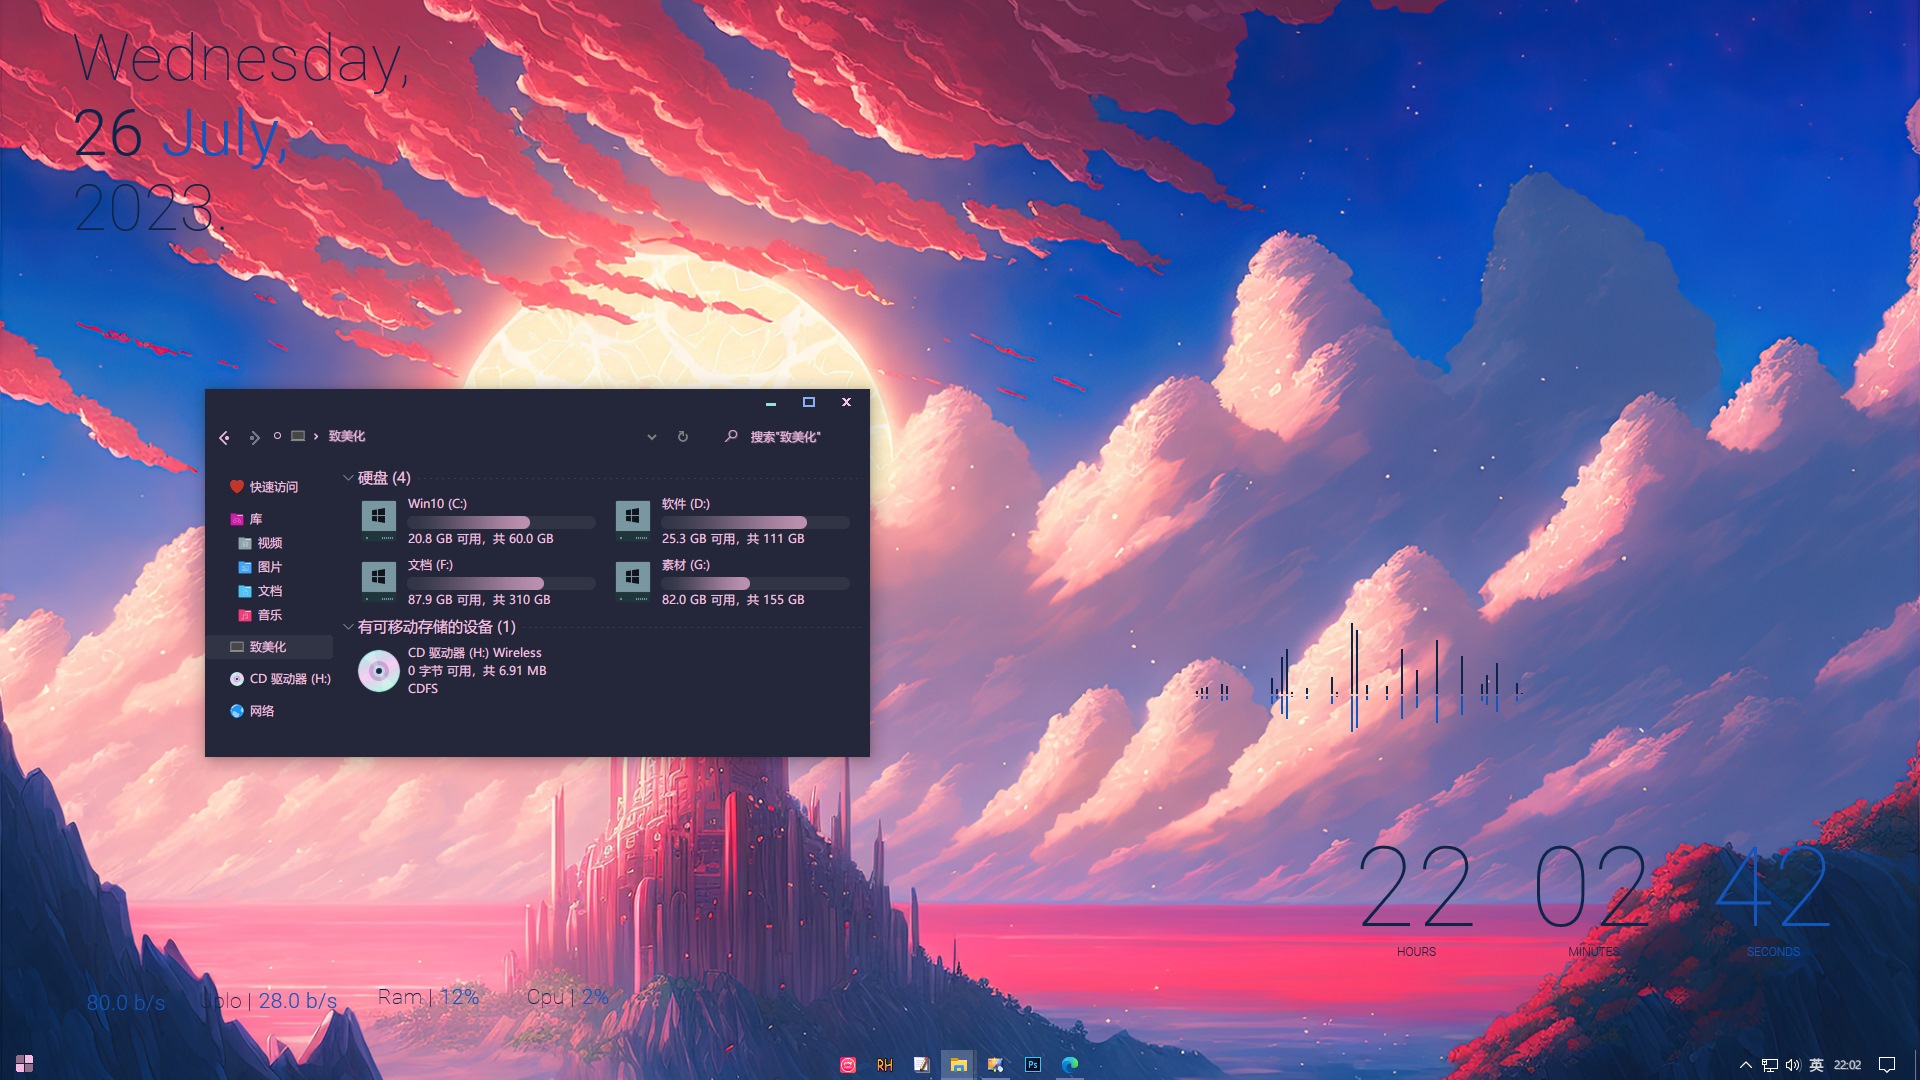Collapse the 硬盘 (4) group

point(348,478)
